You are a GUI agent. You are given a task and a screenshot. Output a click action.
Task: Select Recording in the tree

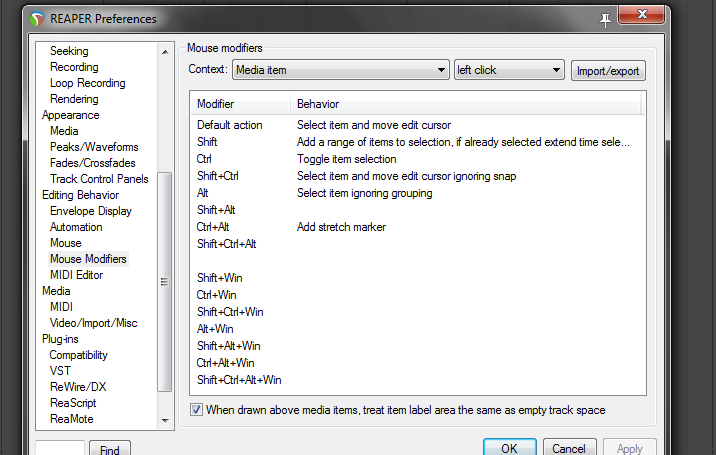[x=74, y=67]
